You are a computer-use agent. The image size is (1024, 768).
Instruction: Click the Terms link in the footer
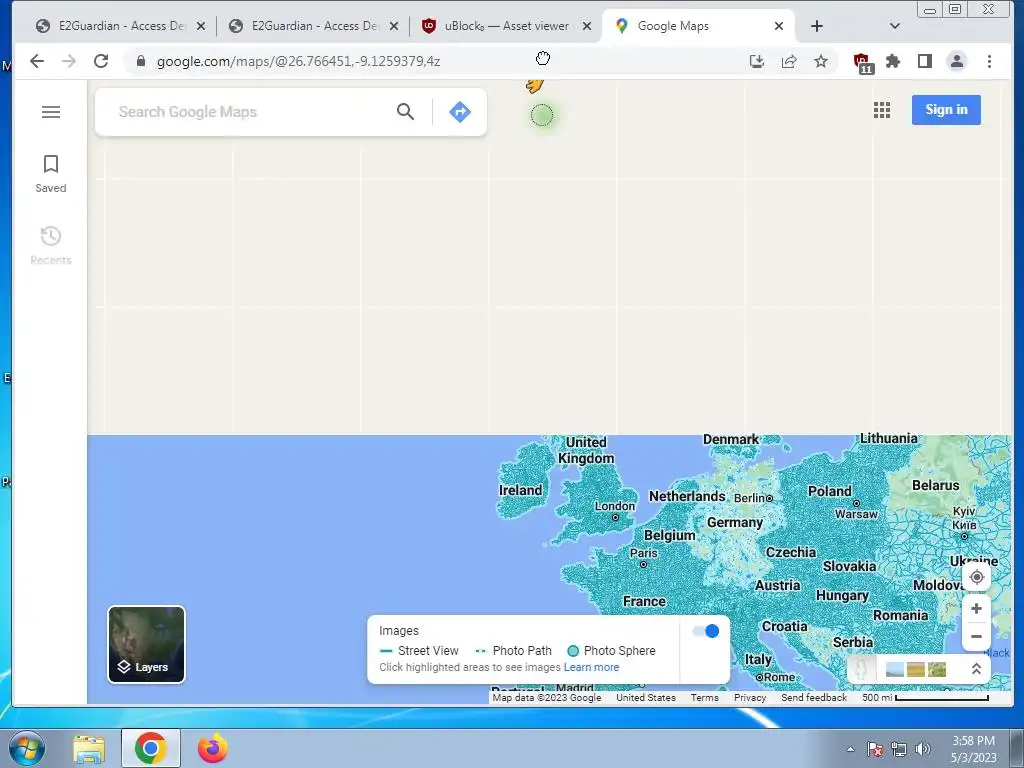pyautogui.click(x=705, y=697)
